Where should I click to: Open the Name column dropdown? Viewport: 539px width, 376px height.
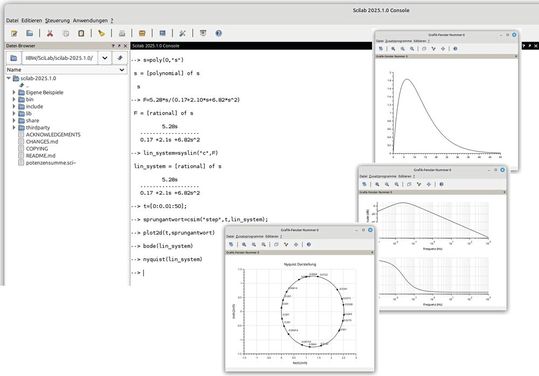tap(122, 70)
